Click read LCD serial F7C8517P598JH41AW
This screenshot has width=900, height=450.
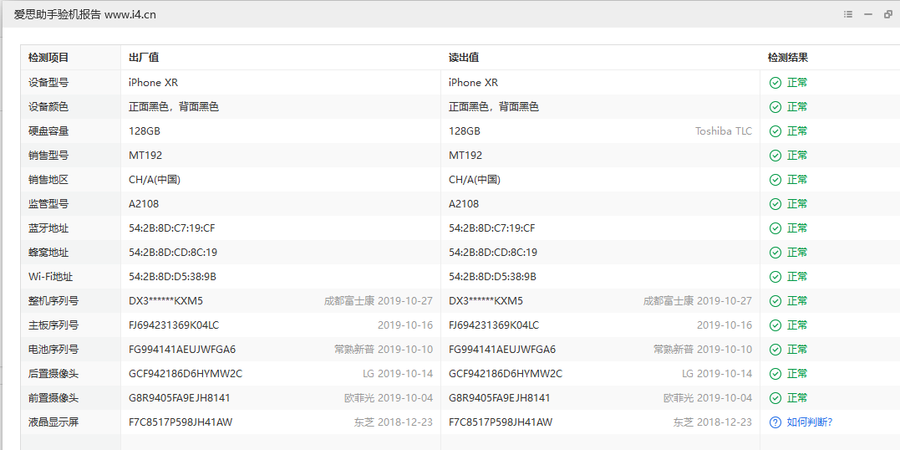[x=501, y=422]
